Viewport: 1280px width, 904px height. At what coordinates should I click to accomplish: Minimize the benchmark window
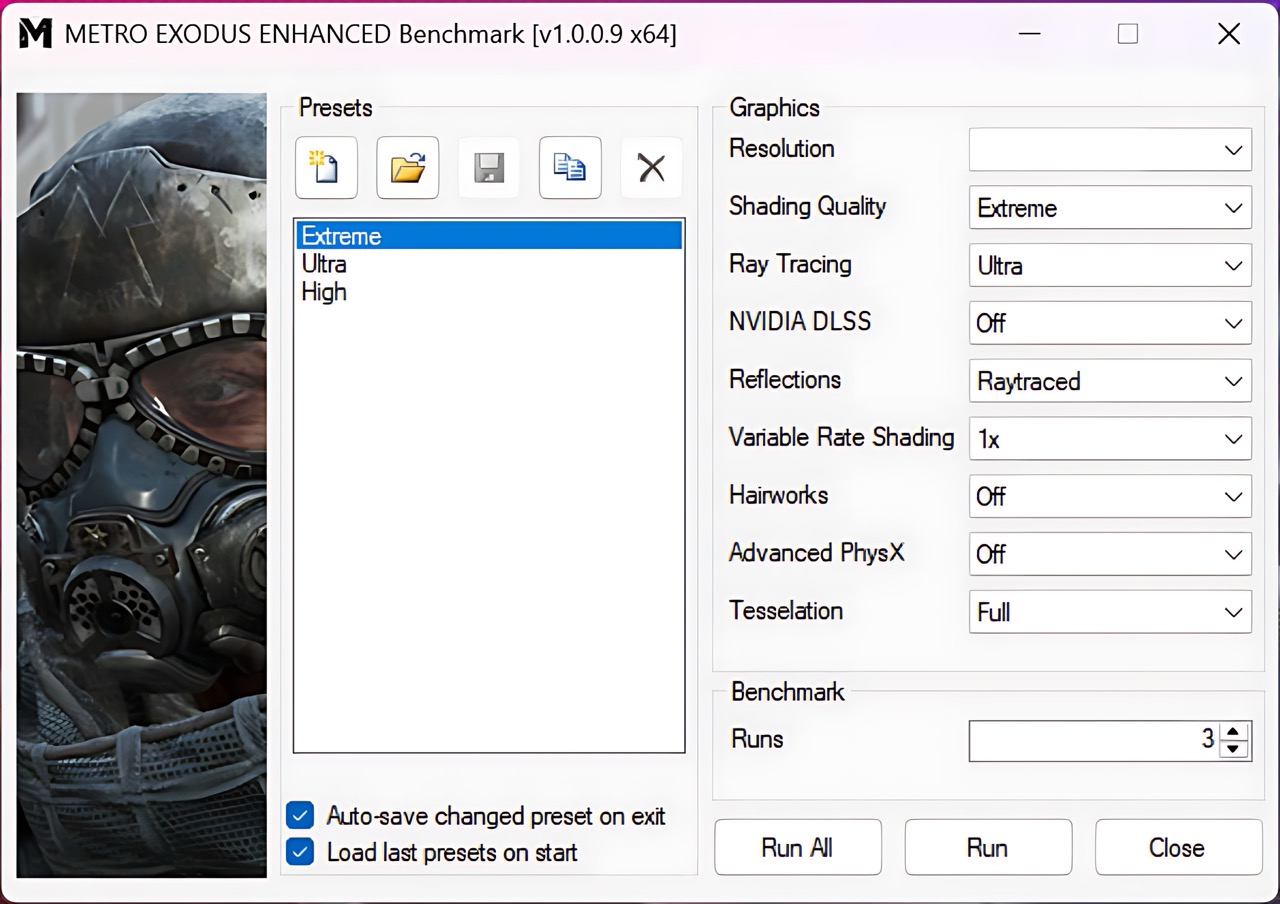(1029, 34)
